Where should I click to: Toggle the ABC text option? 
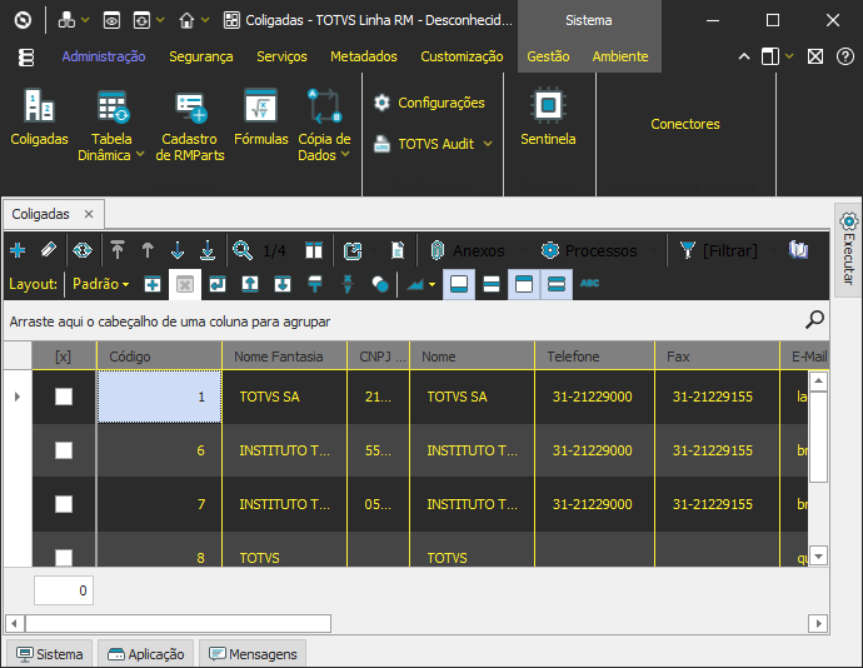point(589,283)
